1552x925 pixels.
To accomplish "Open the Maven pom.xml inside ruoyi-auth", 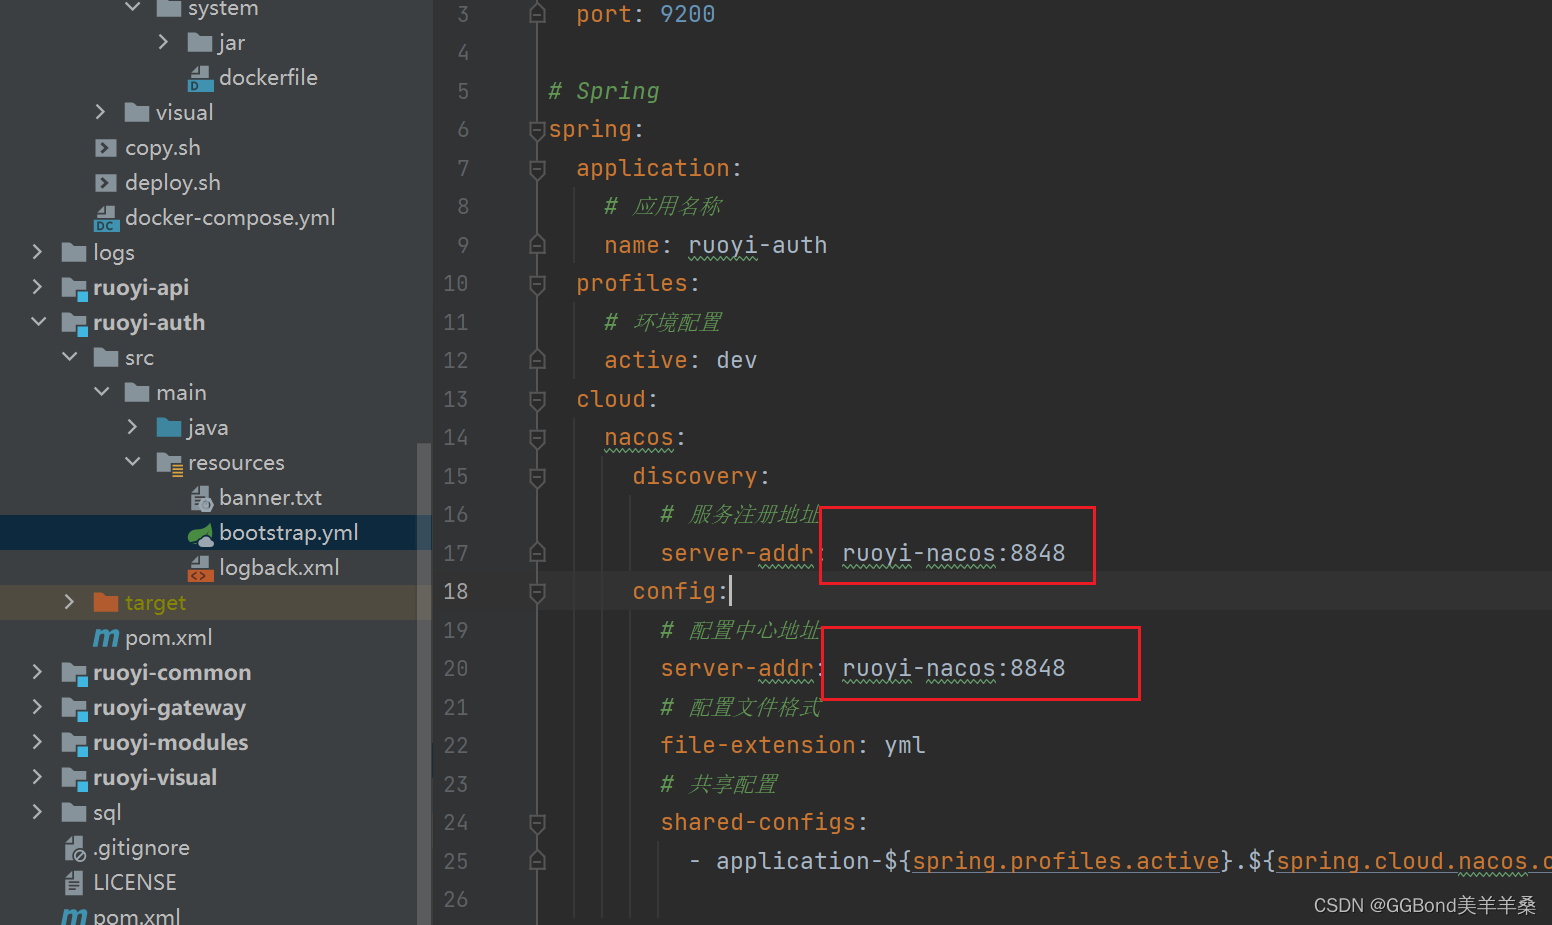I will point(167,637).
